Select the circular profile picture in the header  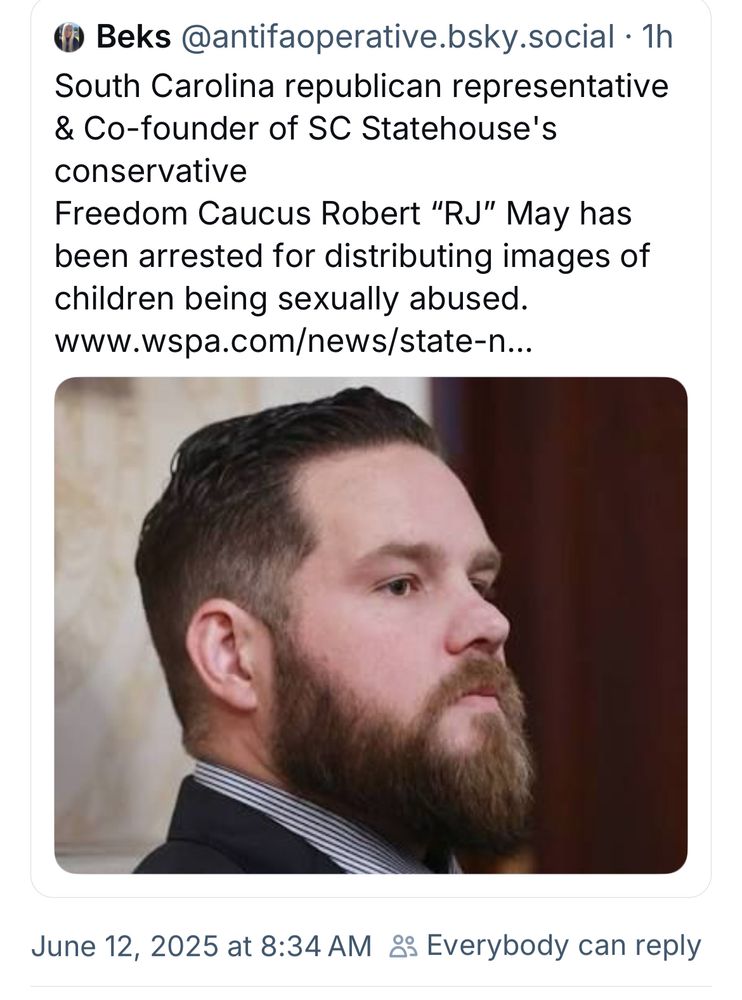[x=68, y=38]
